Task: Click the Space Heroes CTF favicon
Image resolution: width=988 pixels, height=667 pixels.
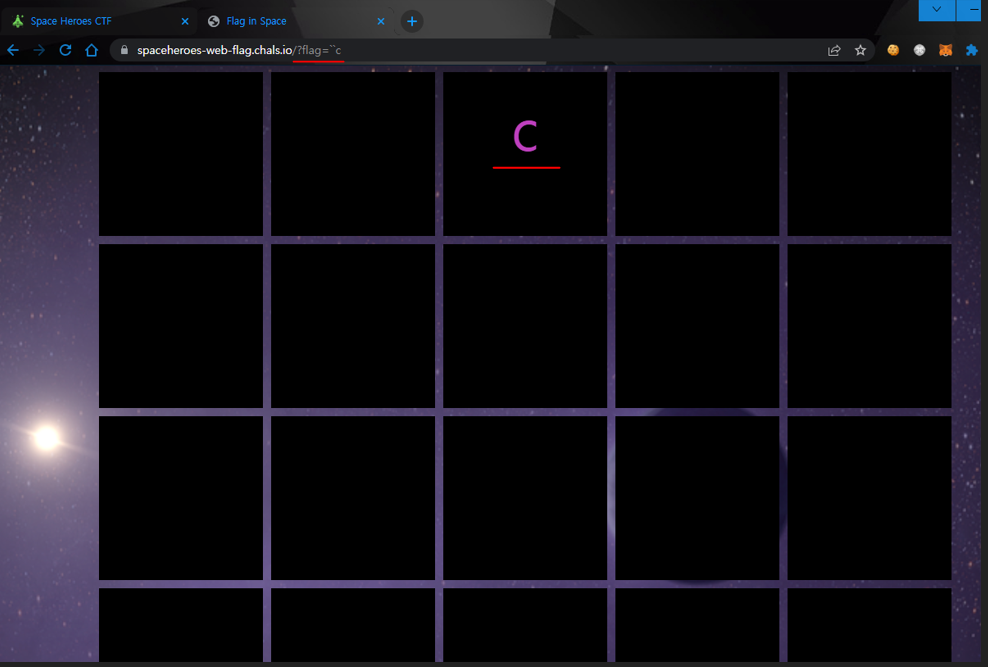Action: coord(18,21)
